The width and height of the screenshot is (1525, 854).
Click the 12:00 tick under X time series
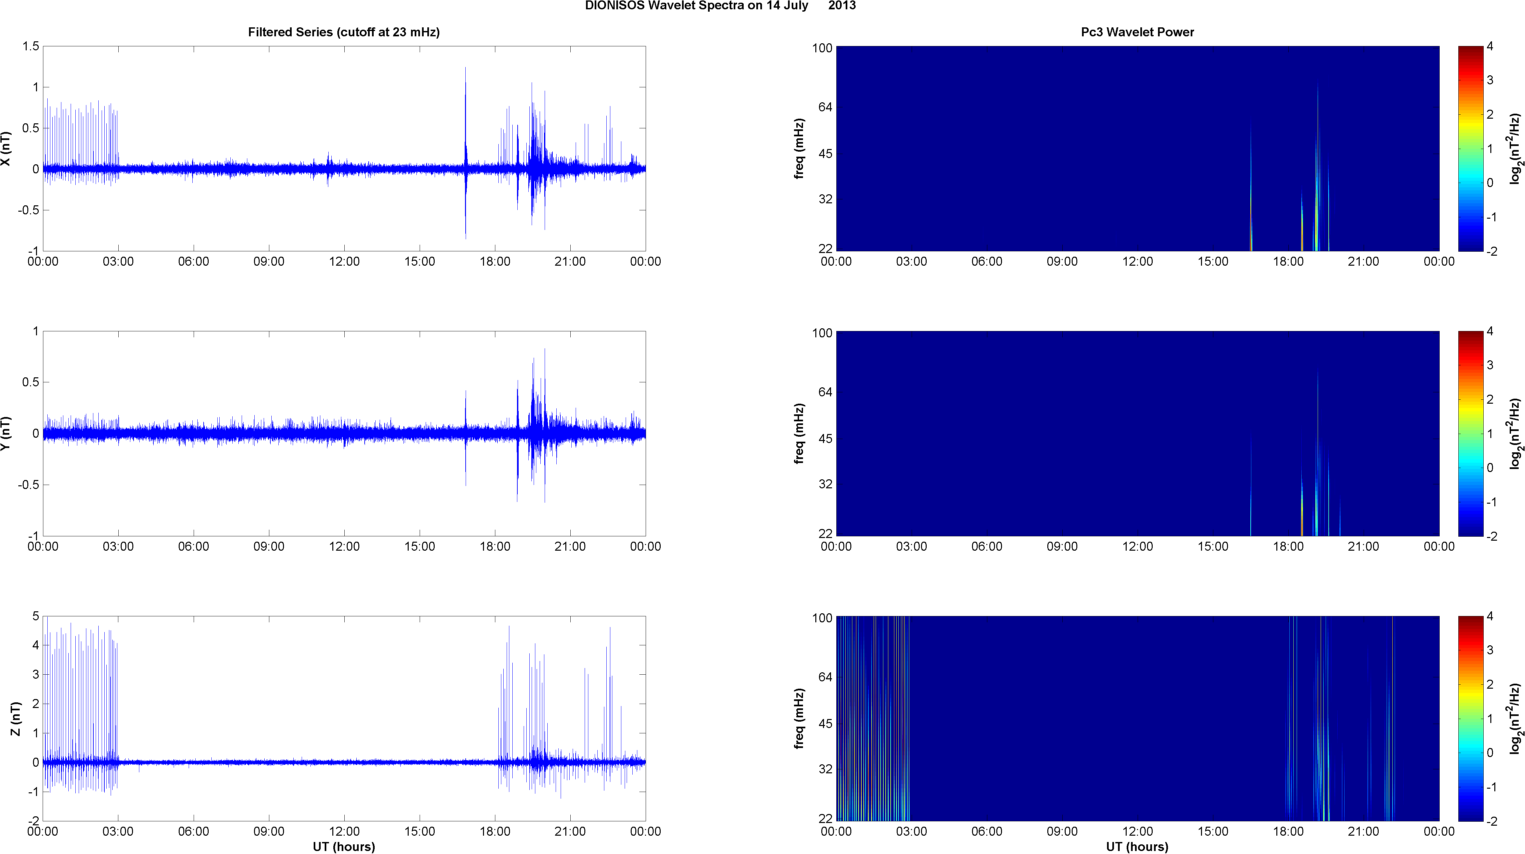pos(344,262)
